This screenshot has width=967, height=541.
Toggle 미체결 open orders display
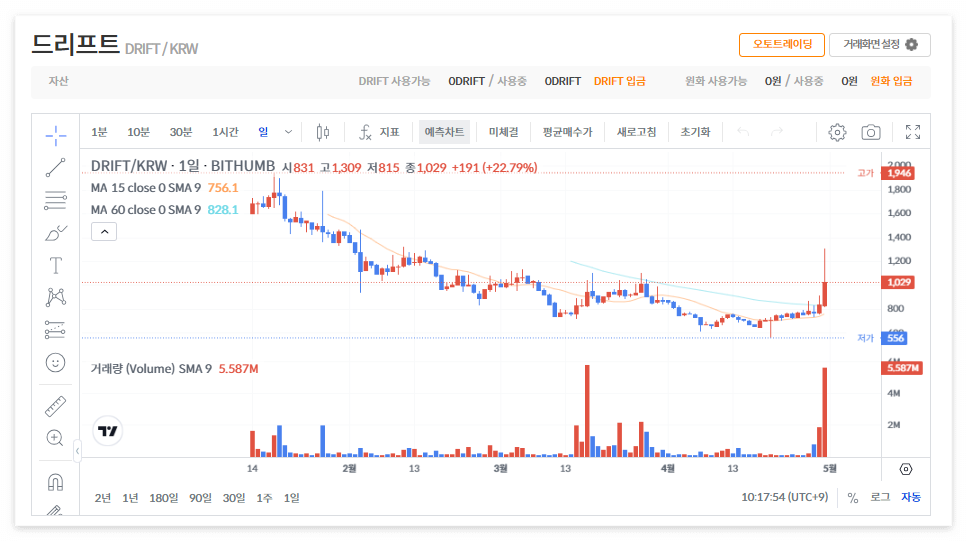[x=503, y=132]
